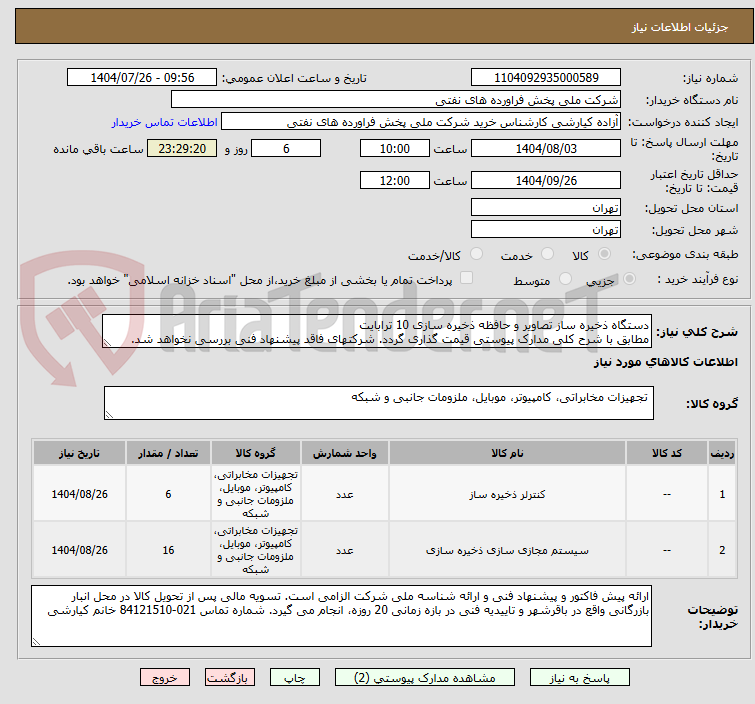This screenshot has width=755, height=704.
Task: Click the شماره نیاز field 1104092935000589
Action: point(546,78)
